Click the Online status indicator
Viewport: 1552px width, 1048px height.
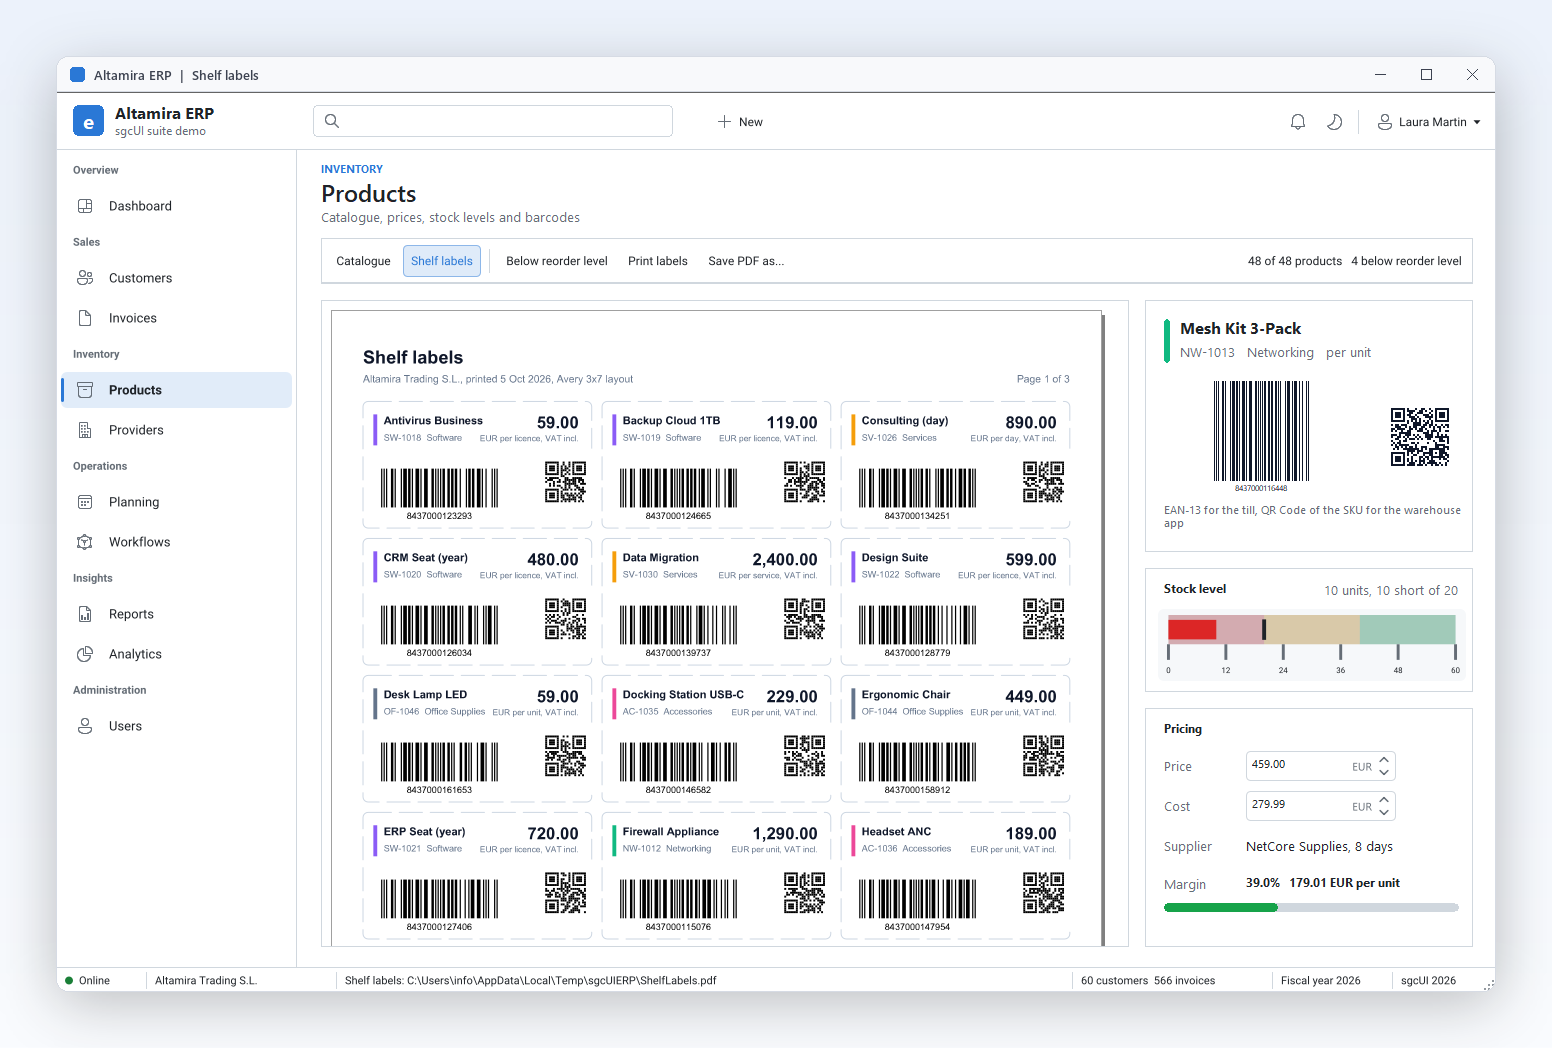pyautogui.click(x=88, y=980)
